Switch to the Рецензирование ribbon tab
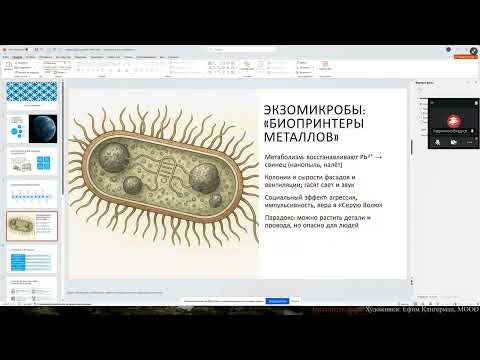This screenshot has width=480, height=360. [146, 57]
